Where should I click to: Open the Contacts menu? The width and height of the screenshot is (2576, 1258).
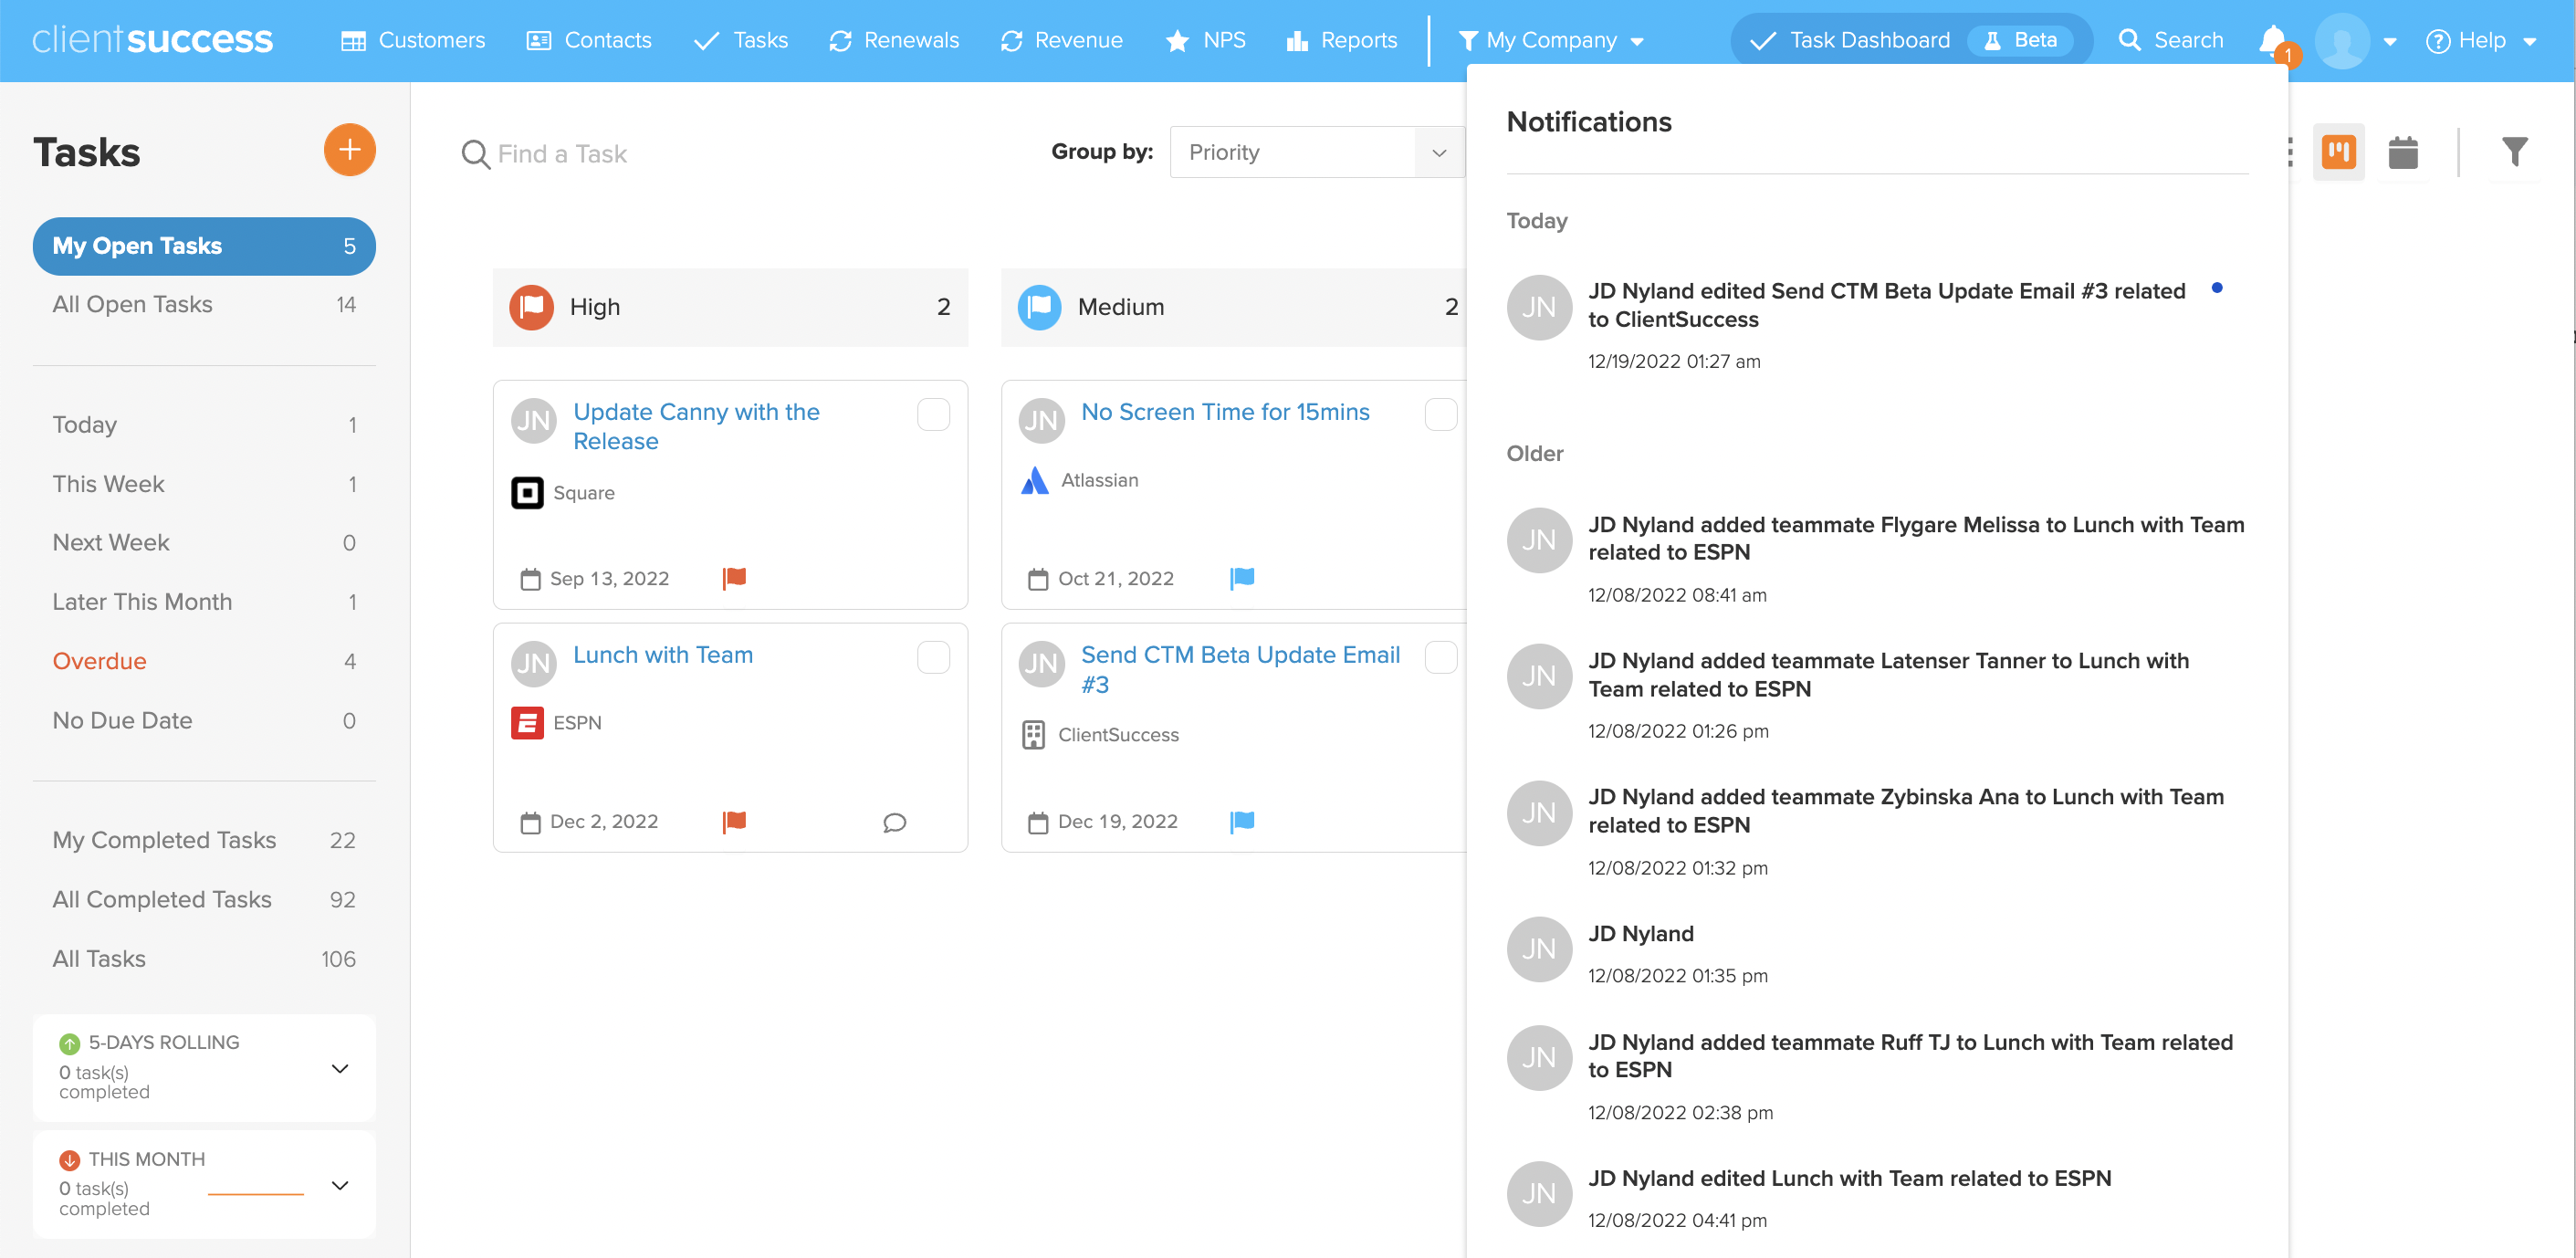point(589,41)
